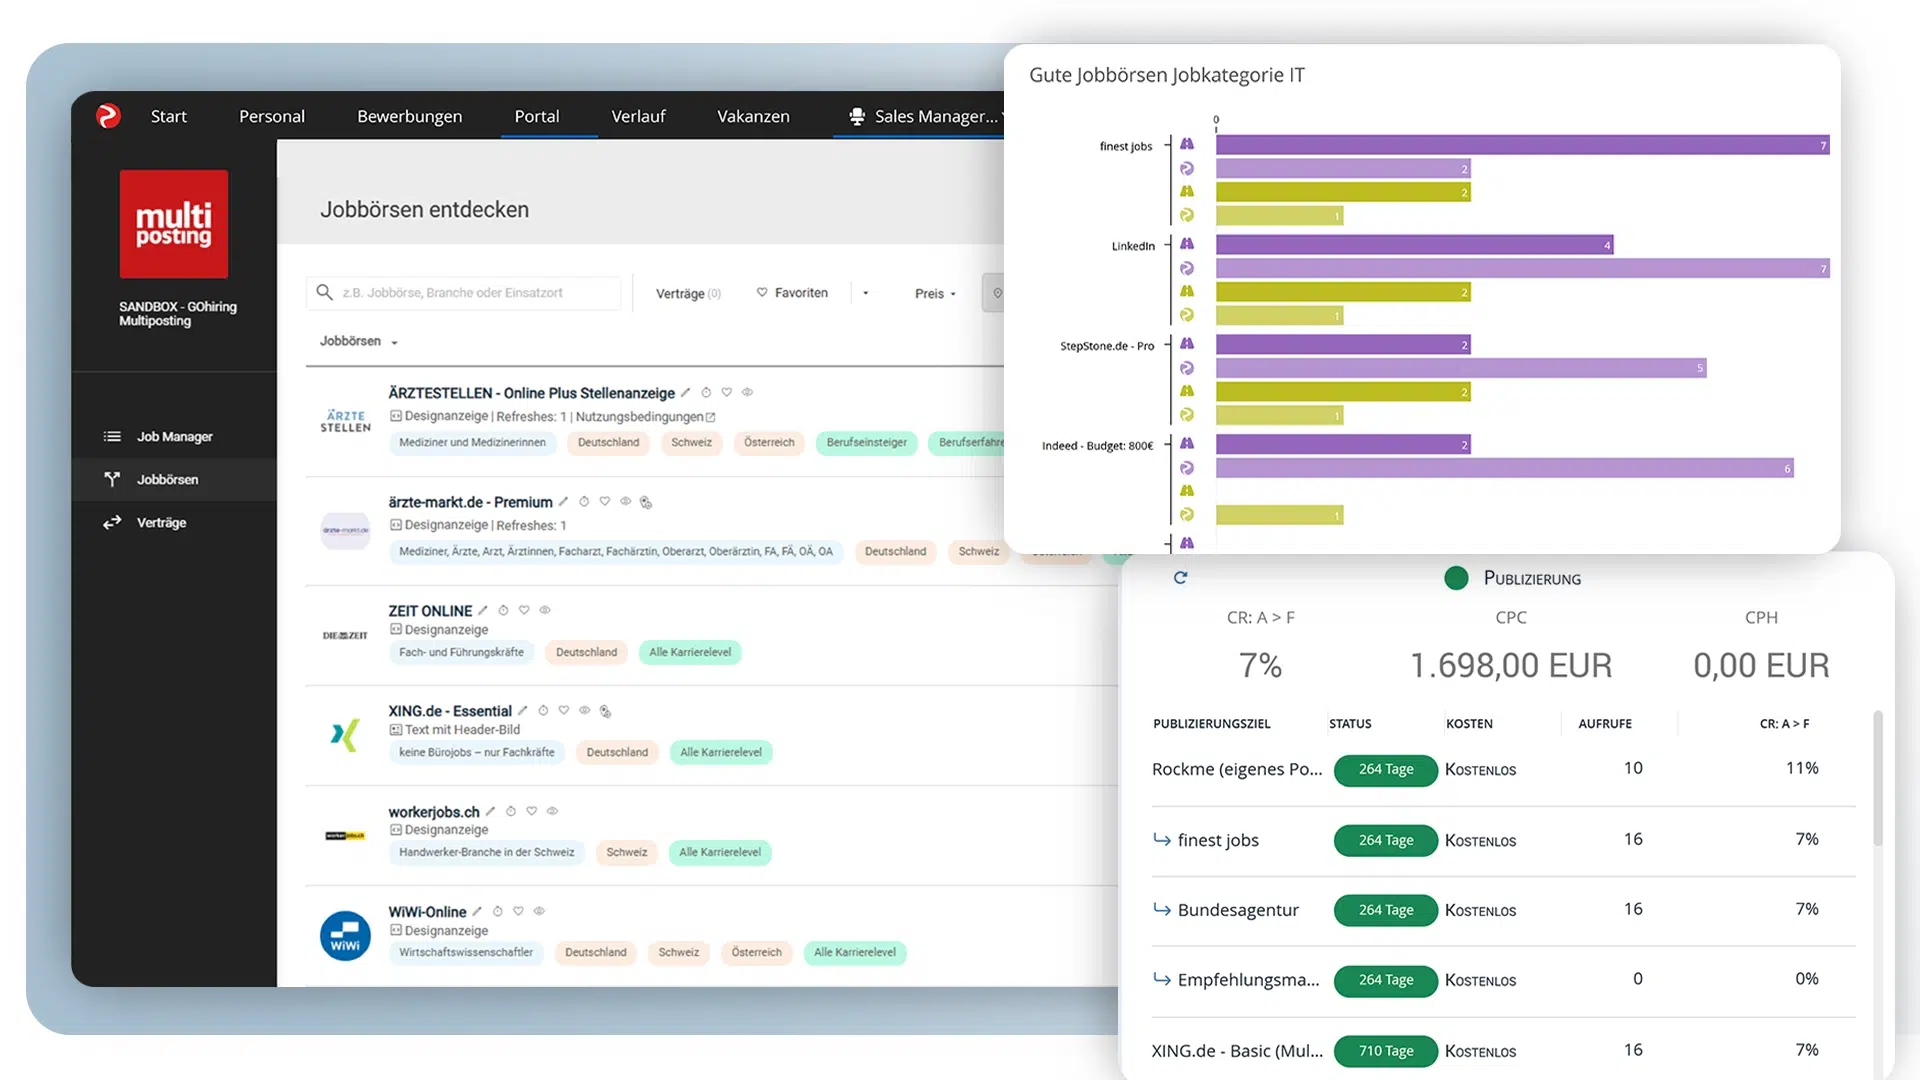1920x1080 pixels.
Task: Open the Preis filter dropdown
Action: 935,294
